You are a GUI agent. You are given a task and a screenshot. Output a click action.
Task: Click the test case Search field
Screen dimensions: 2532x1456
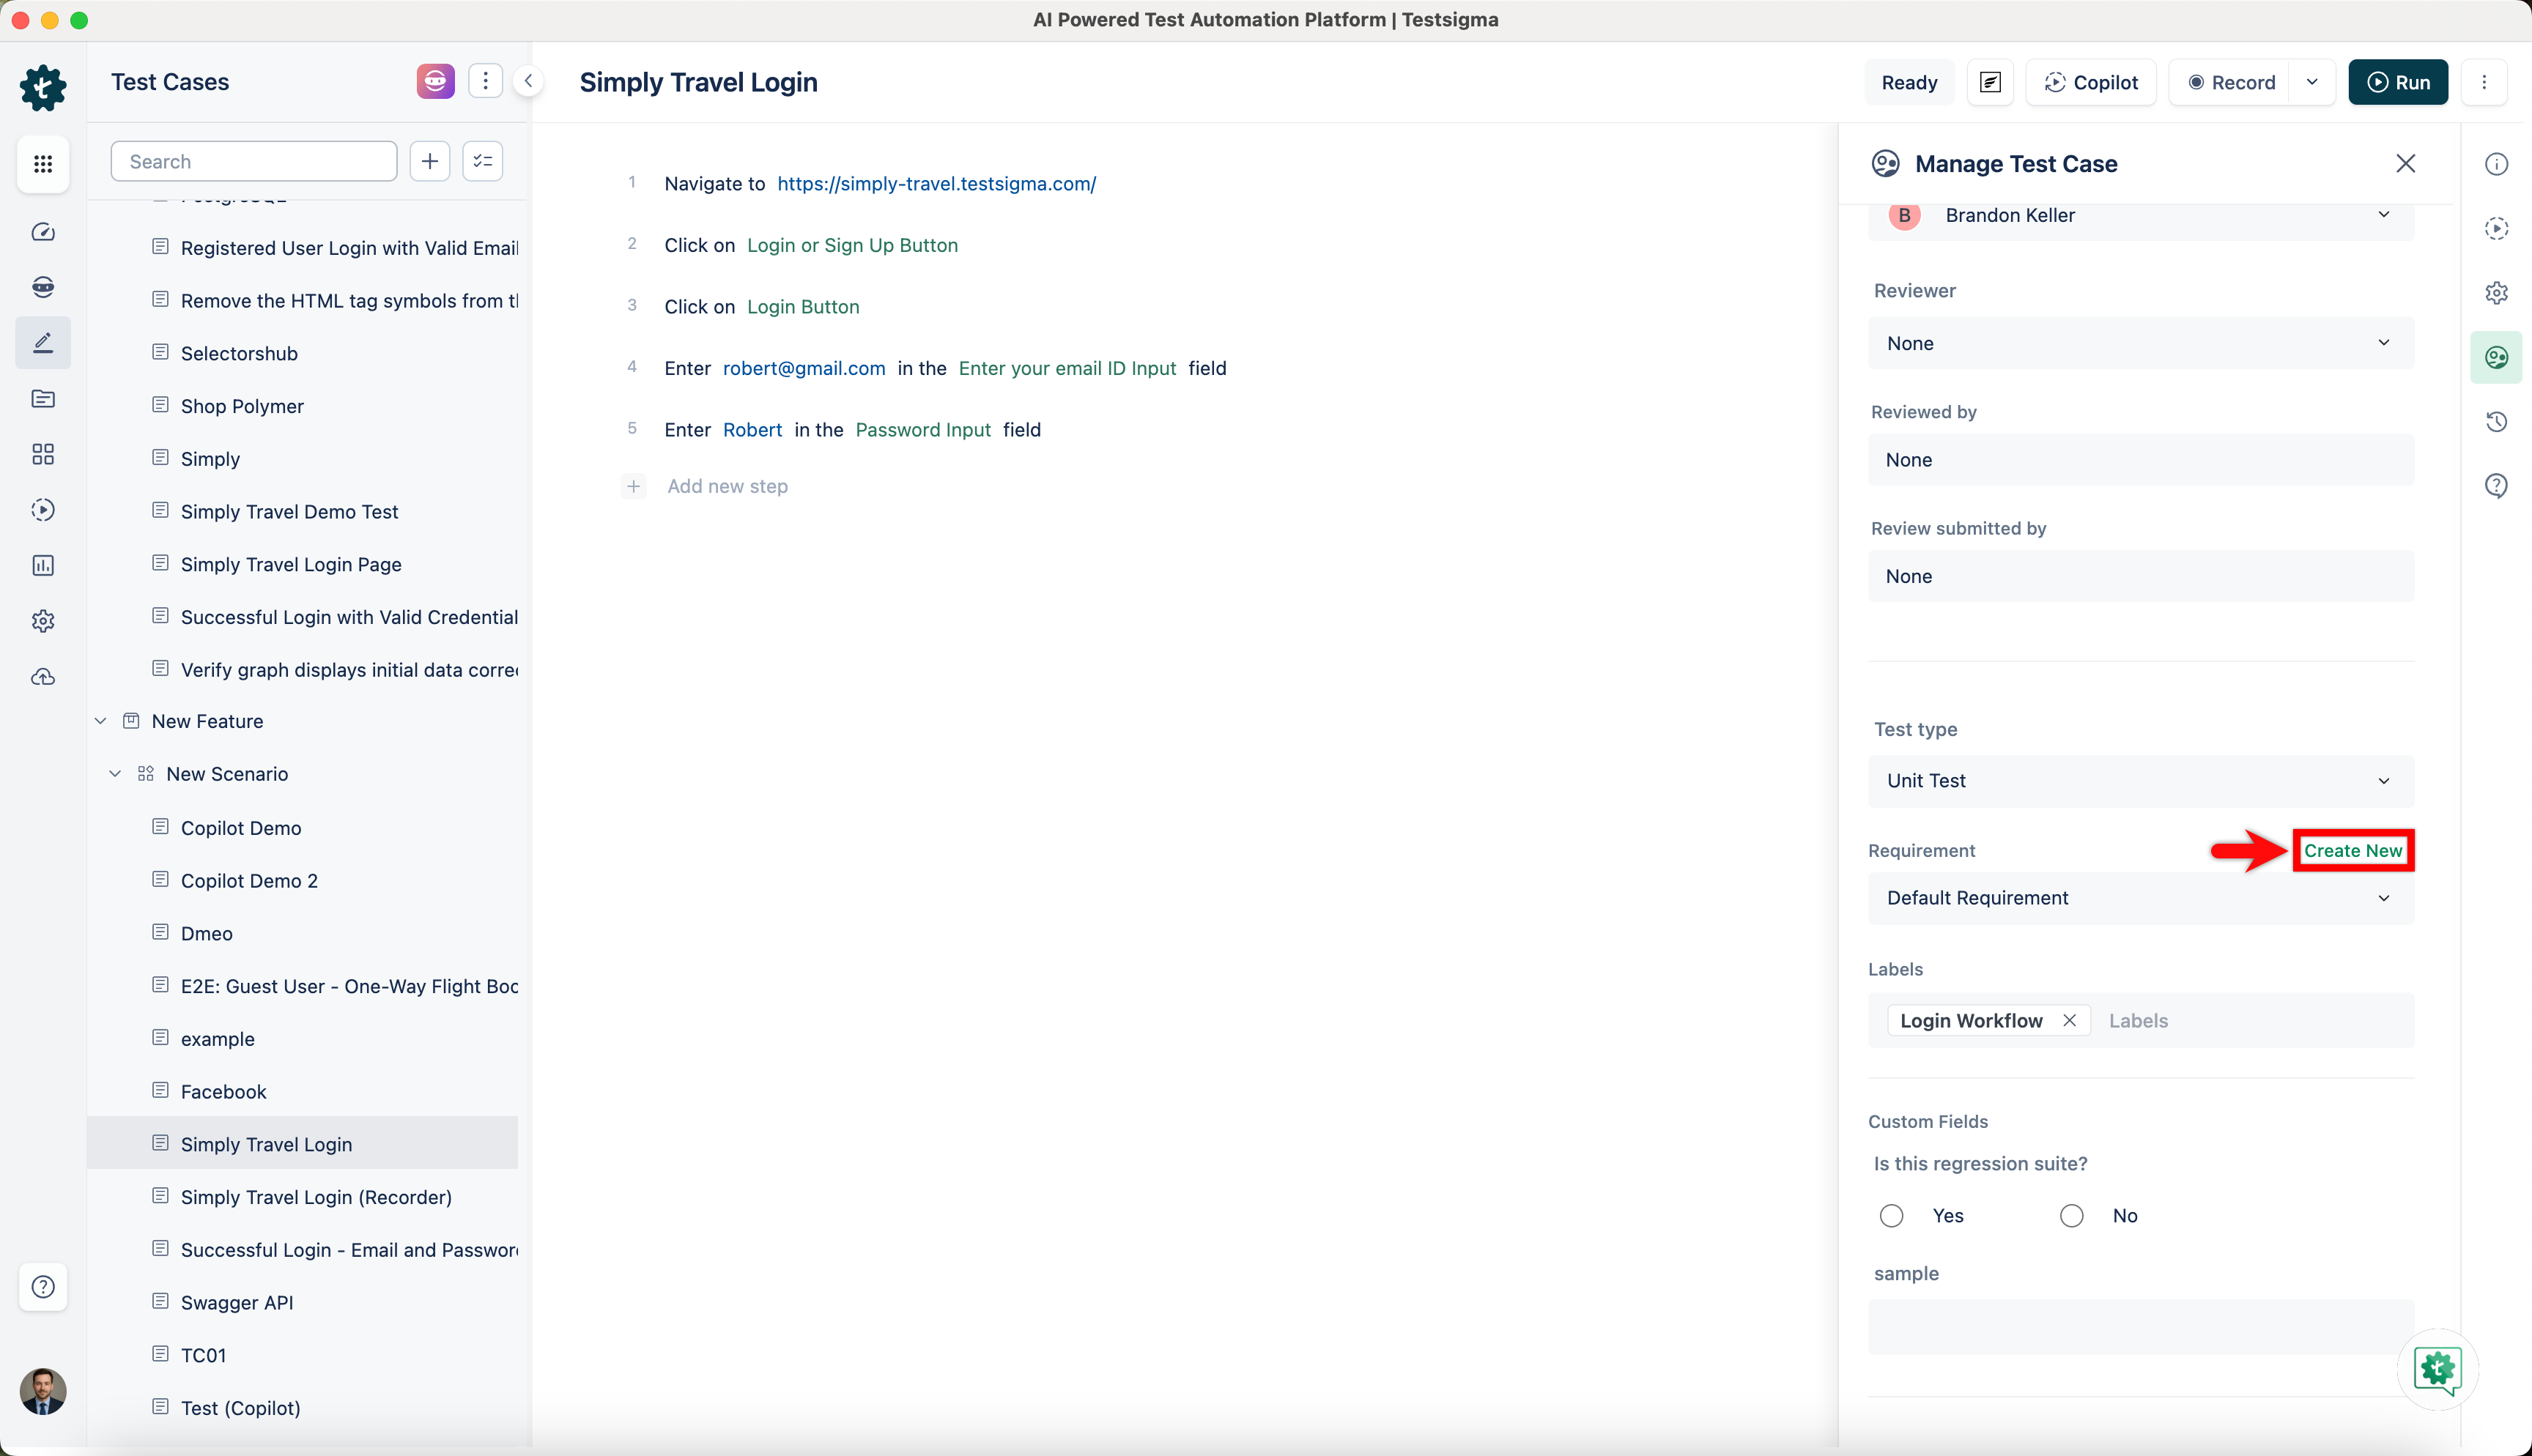coord(254,161)
